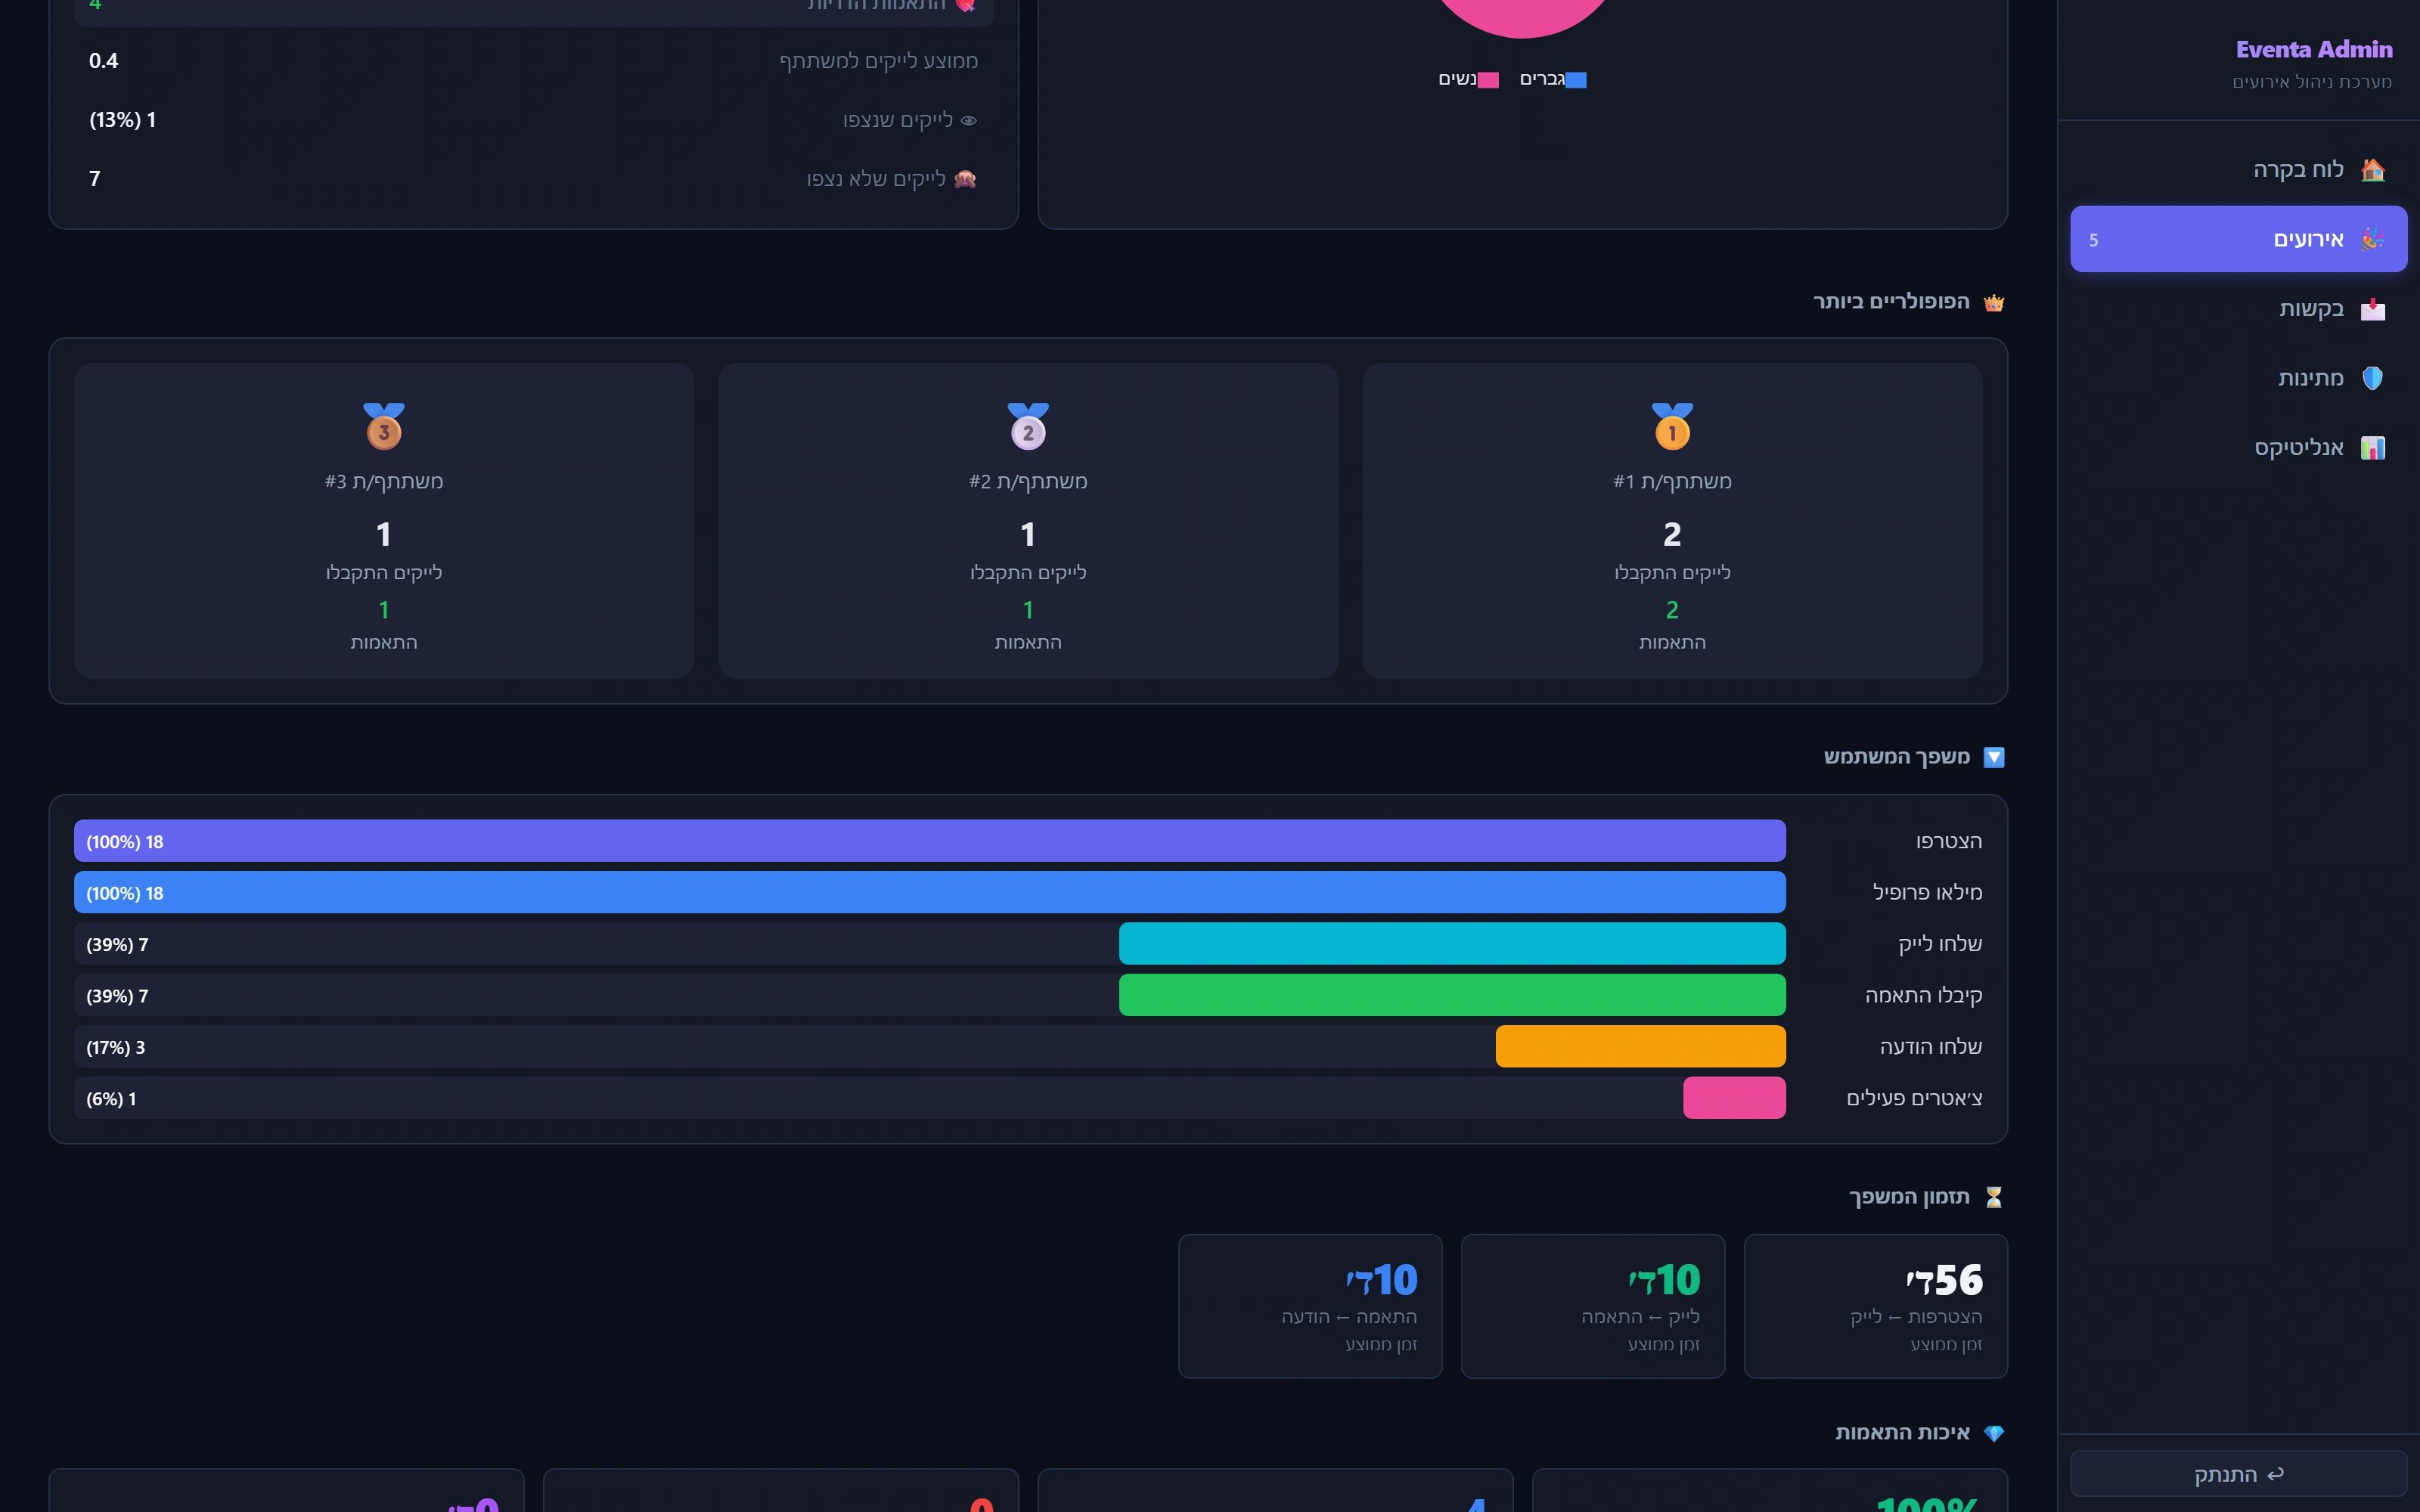Open the לוח בקרה dashboard menu item

(2238, 169)
